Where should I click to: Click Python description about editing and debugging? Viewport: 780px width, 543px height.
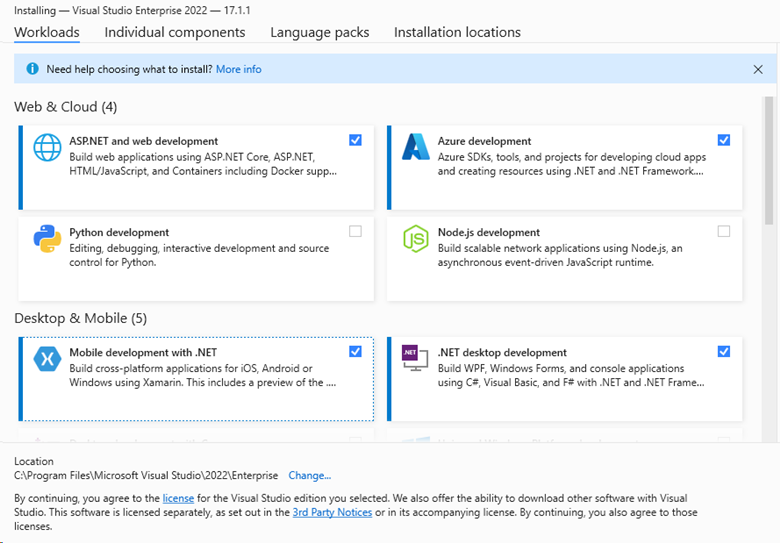(199, 255)
